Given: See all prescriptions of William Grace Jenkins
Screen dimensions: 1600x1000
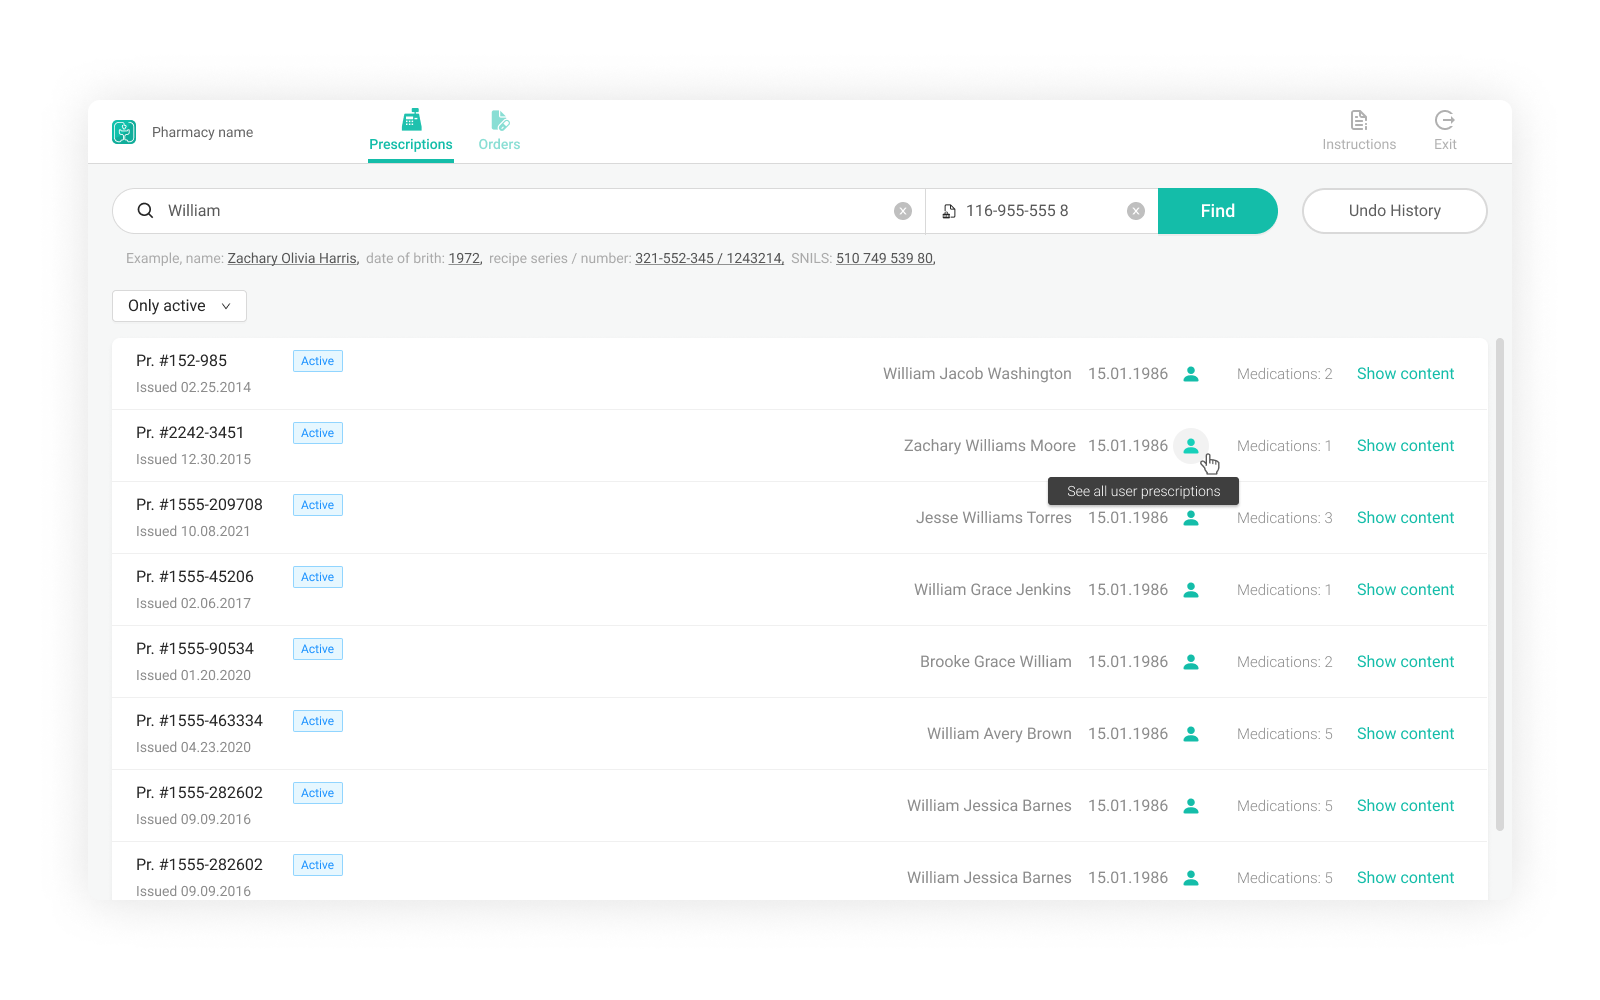Looking at the screenshot, I should pyautogui.click(x=1191, y=590).
